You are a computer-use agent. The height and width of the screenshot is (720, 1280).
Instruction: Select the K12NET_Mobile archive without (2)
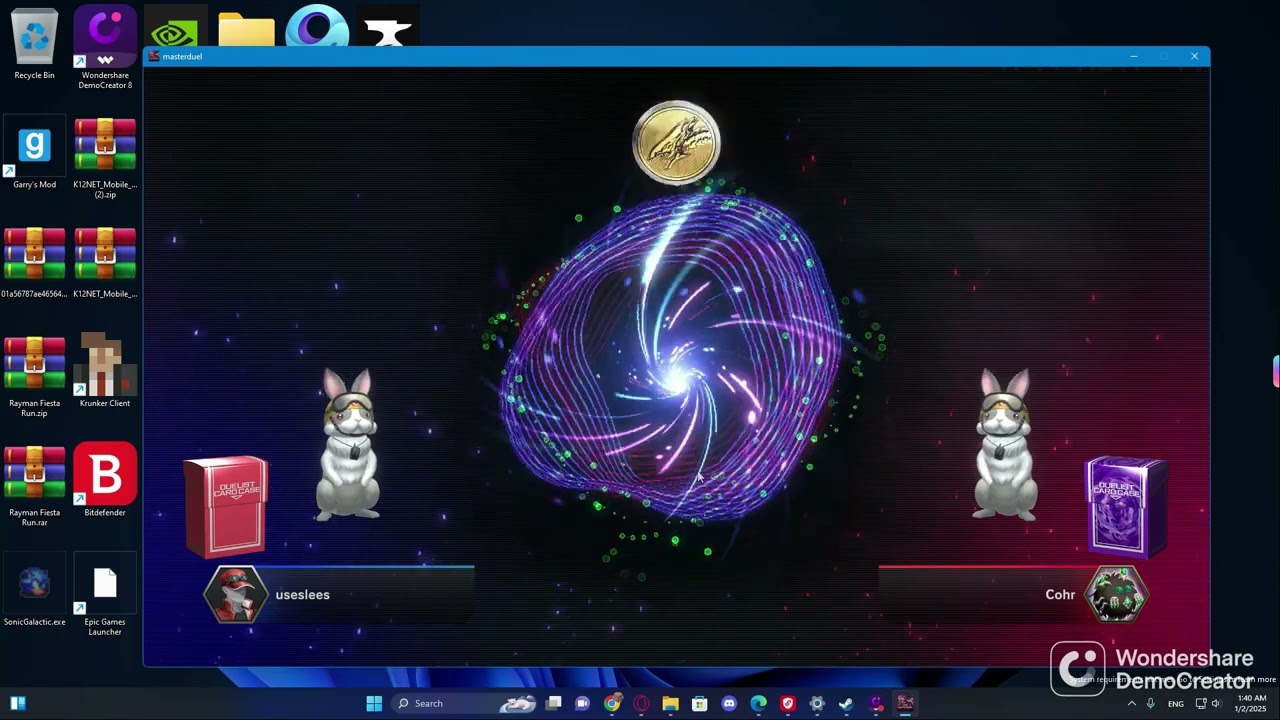click(x=105, y=263)
